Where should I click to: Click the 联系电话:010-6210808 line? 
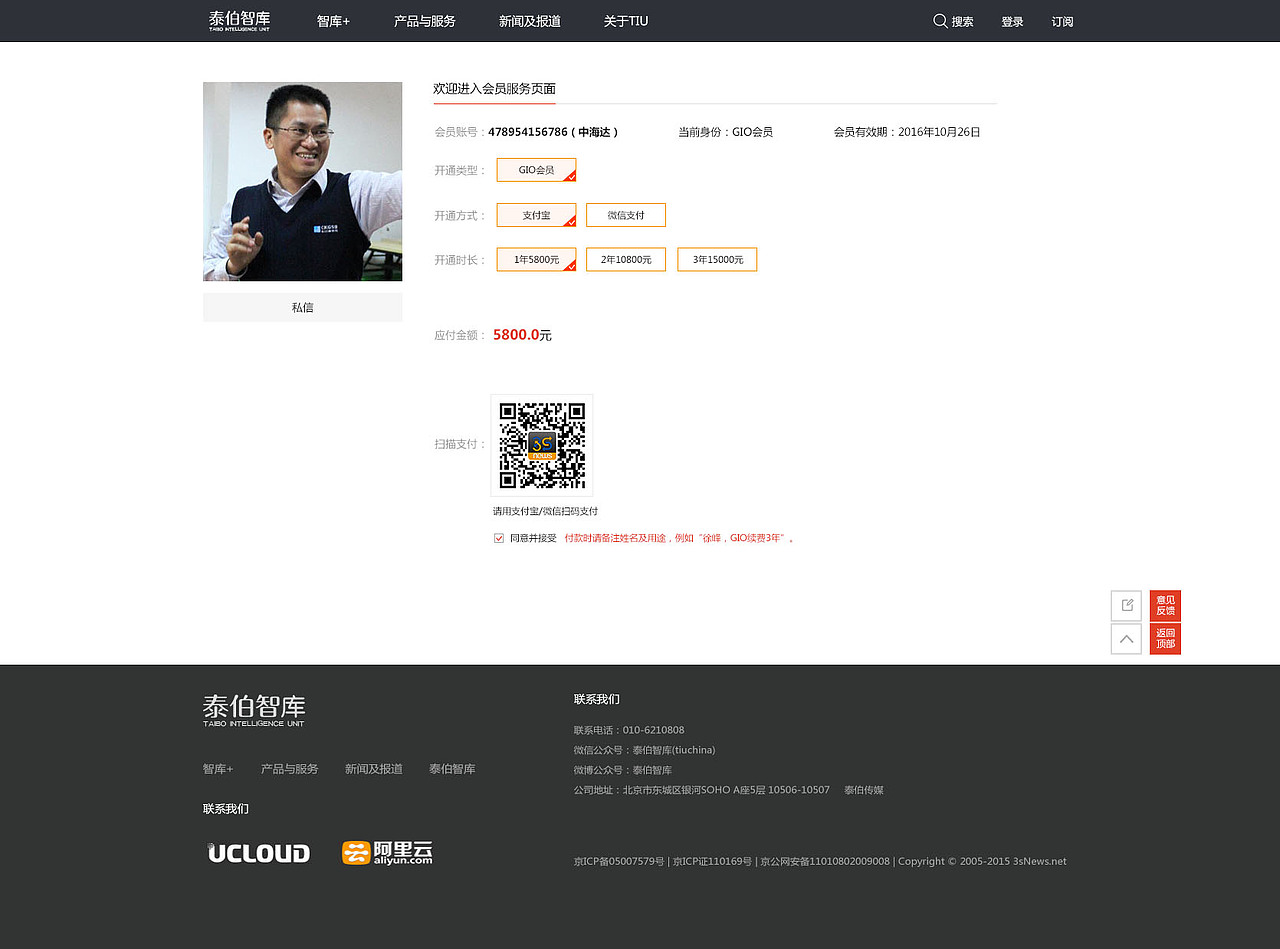click(629, 730)
